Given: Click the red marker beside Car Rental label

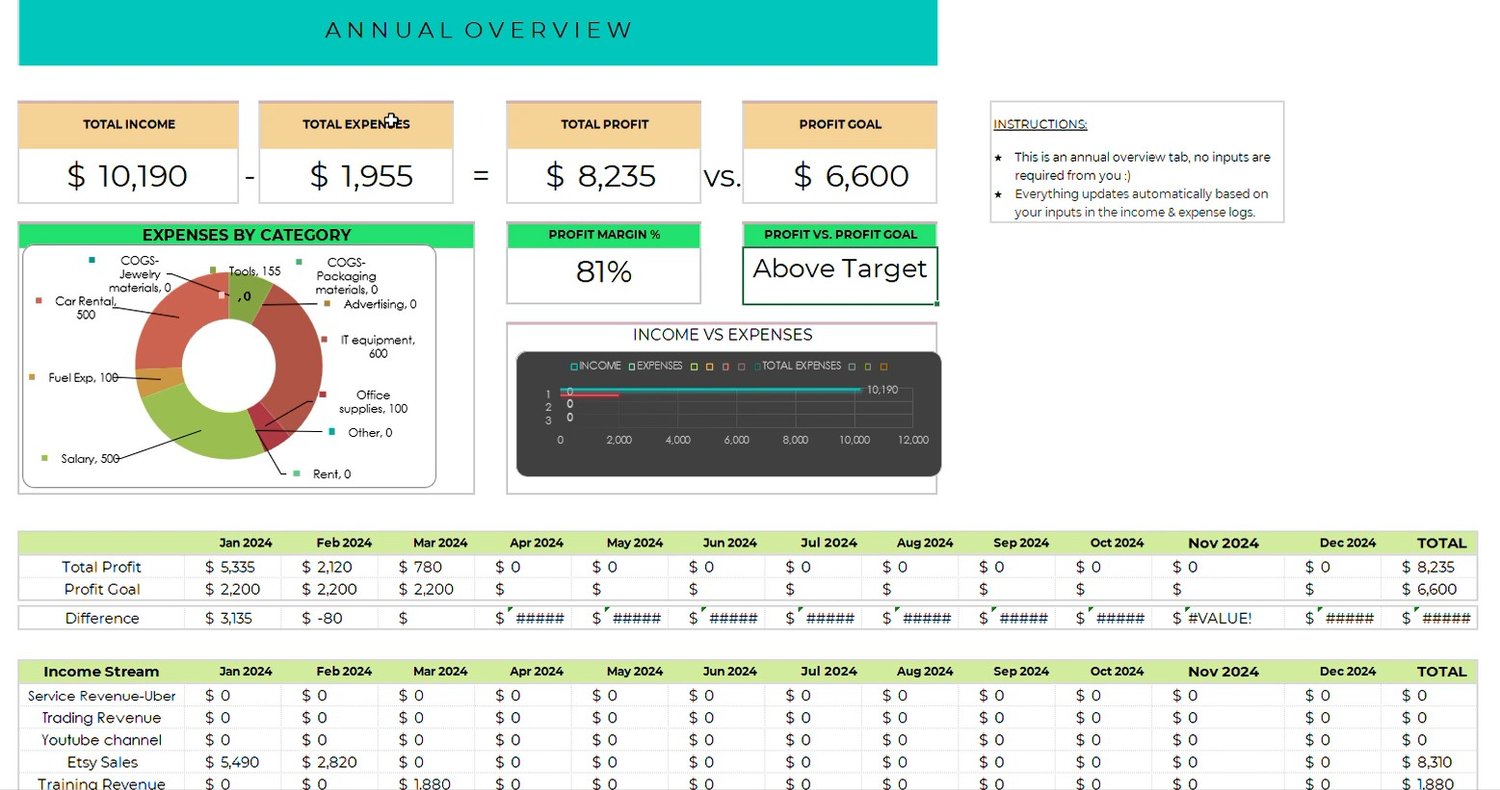Looking at the screenshot, I should tap(38, 300).
